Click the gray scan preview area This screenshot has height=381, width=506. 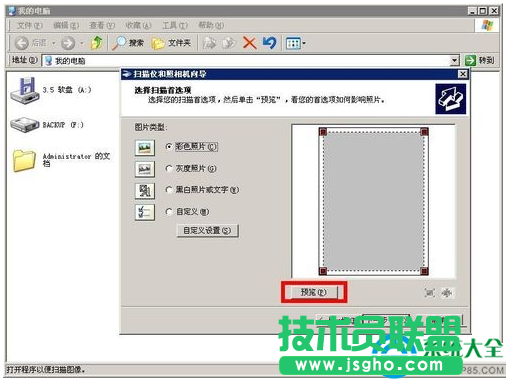click(x=374, y=202)
